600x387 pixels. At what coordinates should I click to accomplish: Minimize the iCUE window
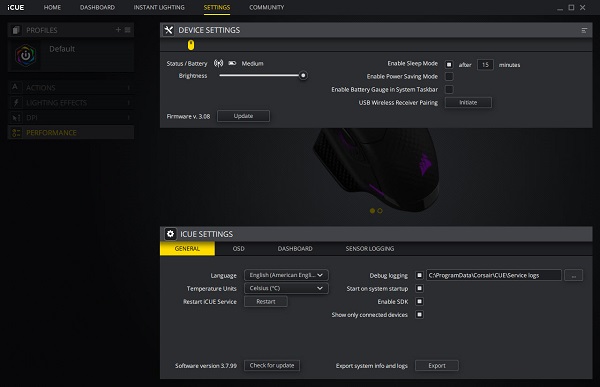(560, 8)
